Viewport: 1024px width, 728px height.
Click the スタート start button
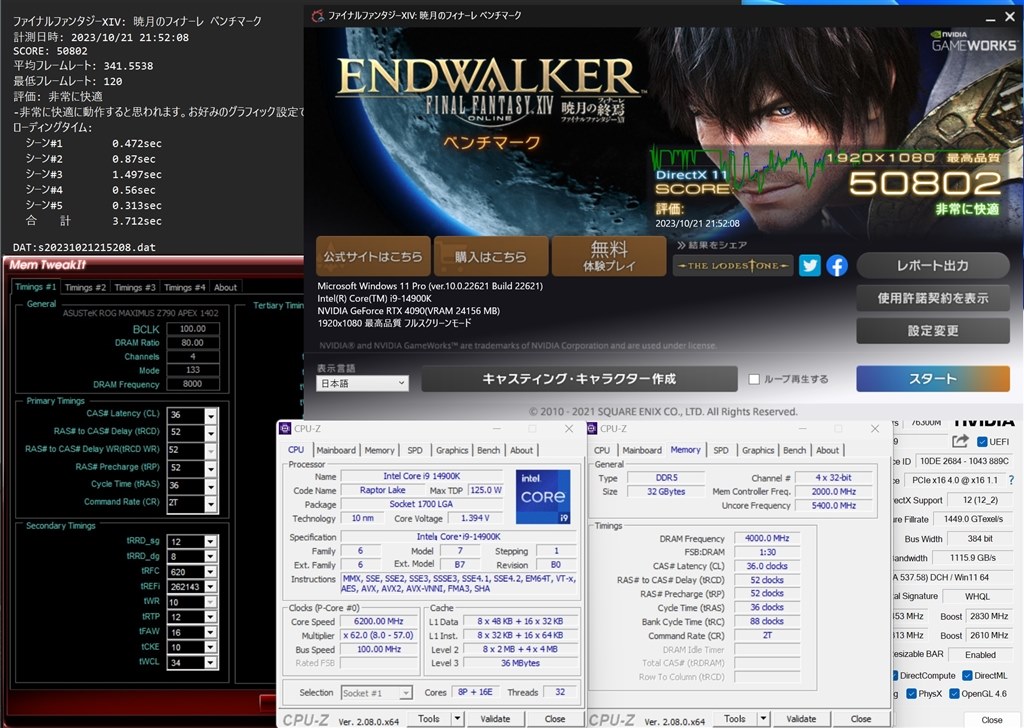[933, 379]
